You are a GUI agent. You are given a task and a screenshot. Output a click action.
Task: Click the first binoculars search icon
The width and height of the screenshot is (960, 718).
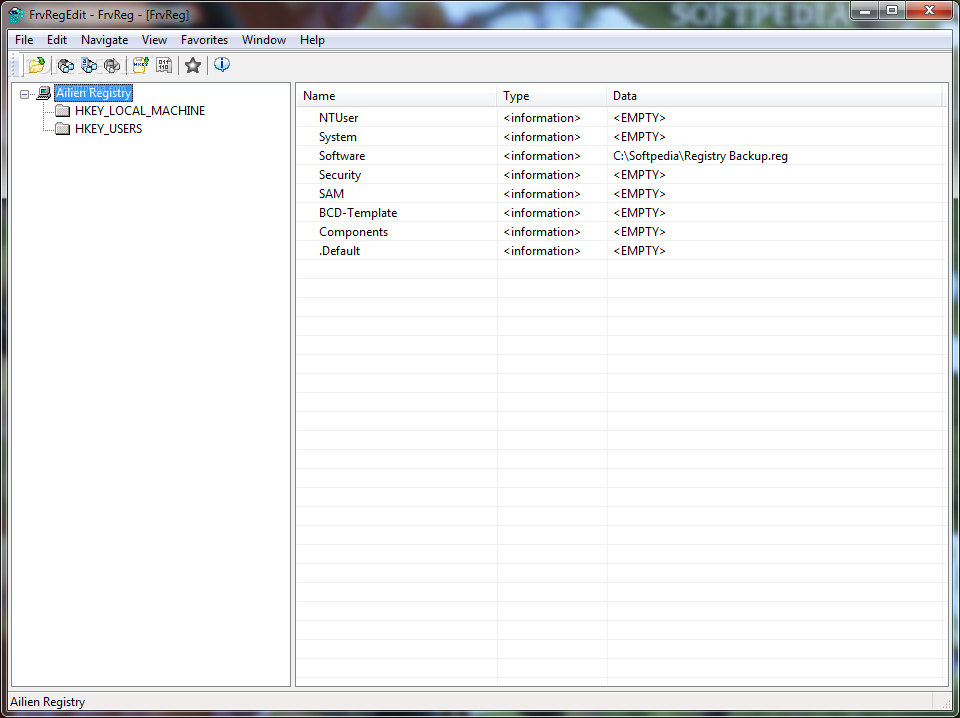[x=66, y=65]
